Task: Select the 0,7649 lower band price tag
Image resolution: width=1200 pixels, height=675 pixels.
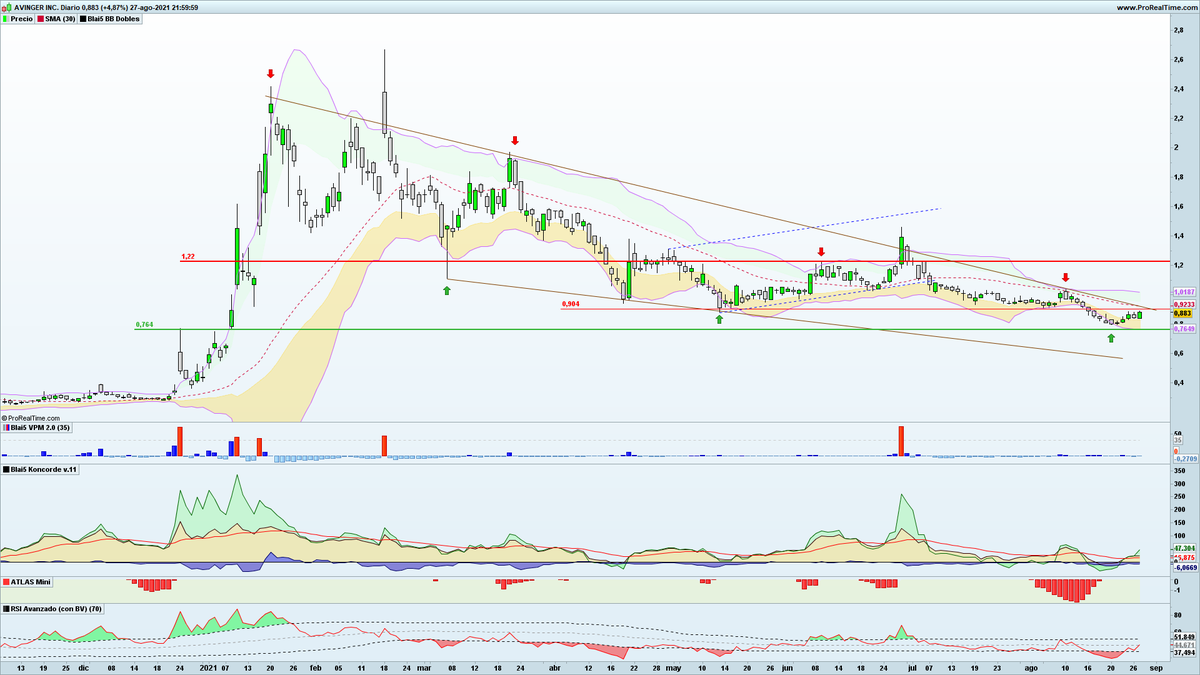Action: [x=1183, y=328]
